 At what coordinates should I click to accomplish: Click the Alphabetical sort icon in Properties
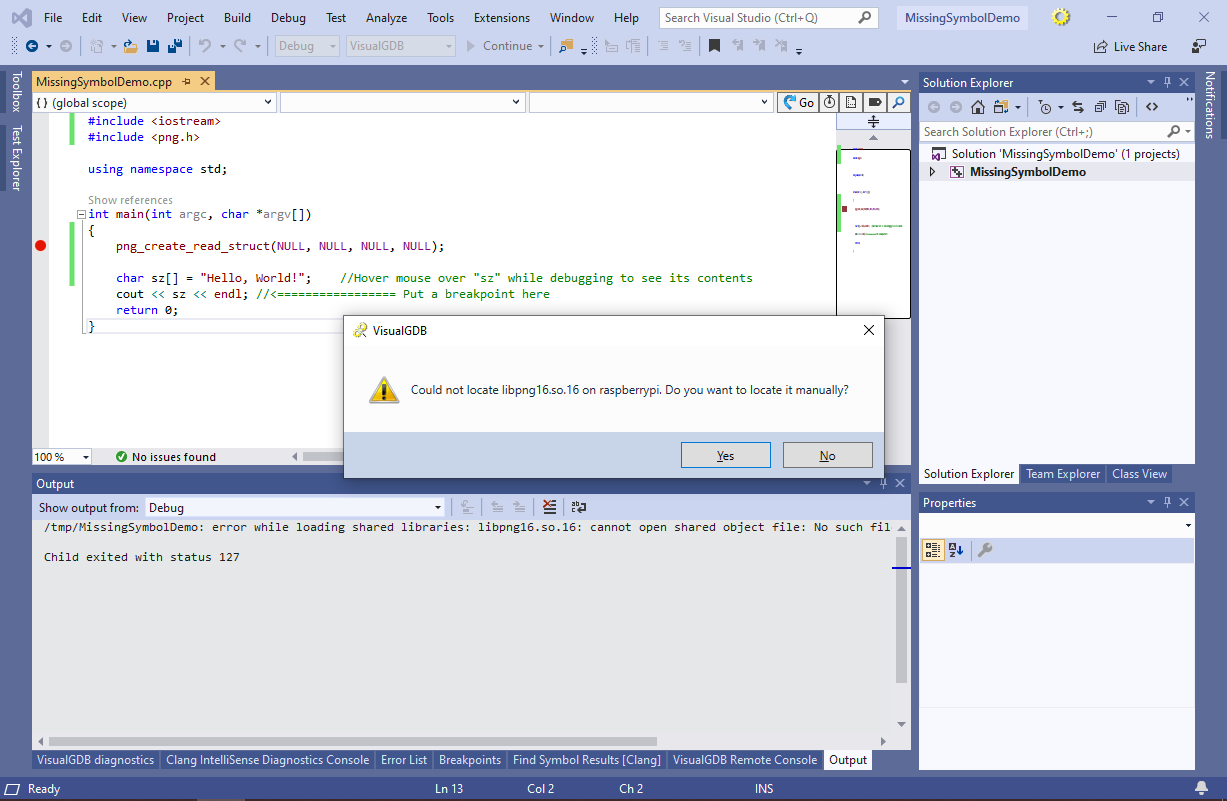pos(956,550)
